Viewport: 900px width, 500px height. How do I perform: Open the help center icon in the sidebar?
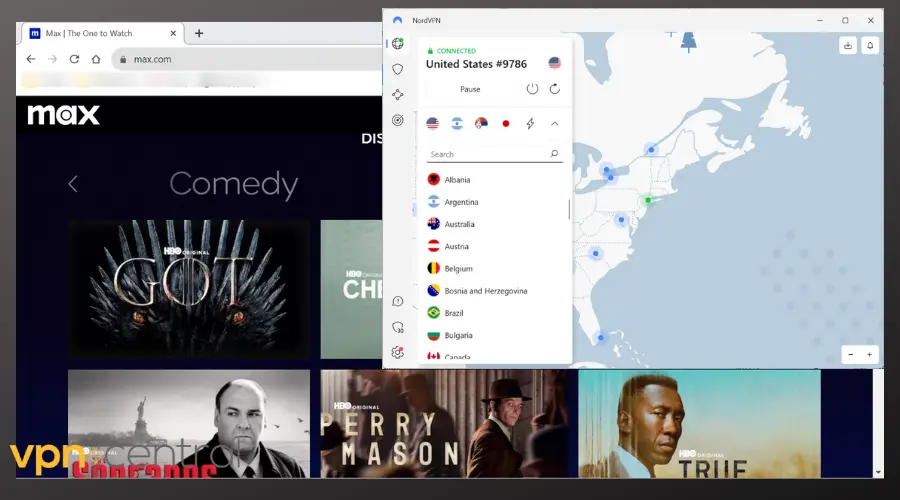pyautogui.click(x=398, y=301)
